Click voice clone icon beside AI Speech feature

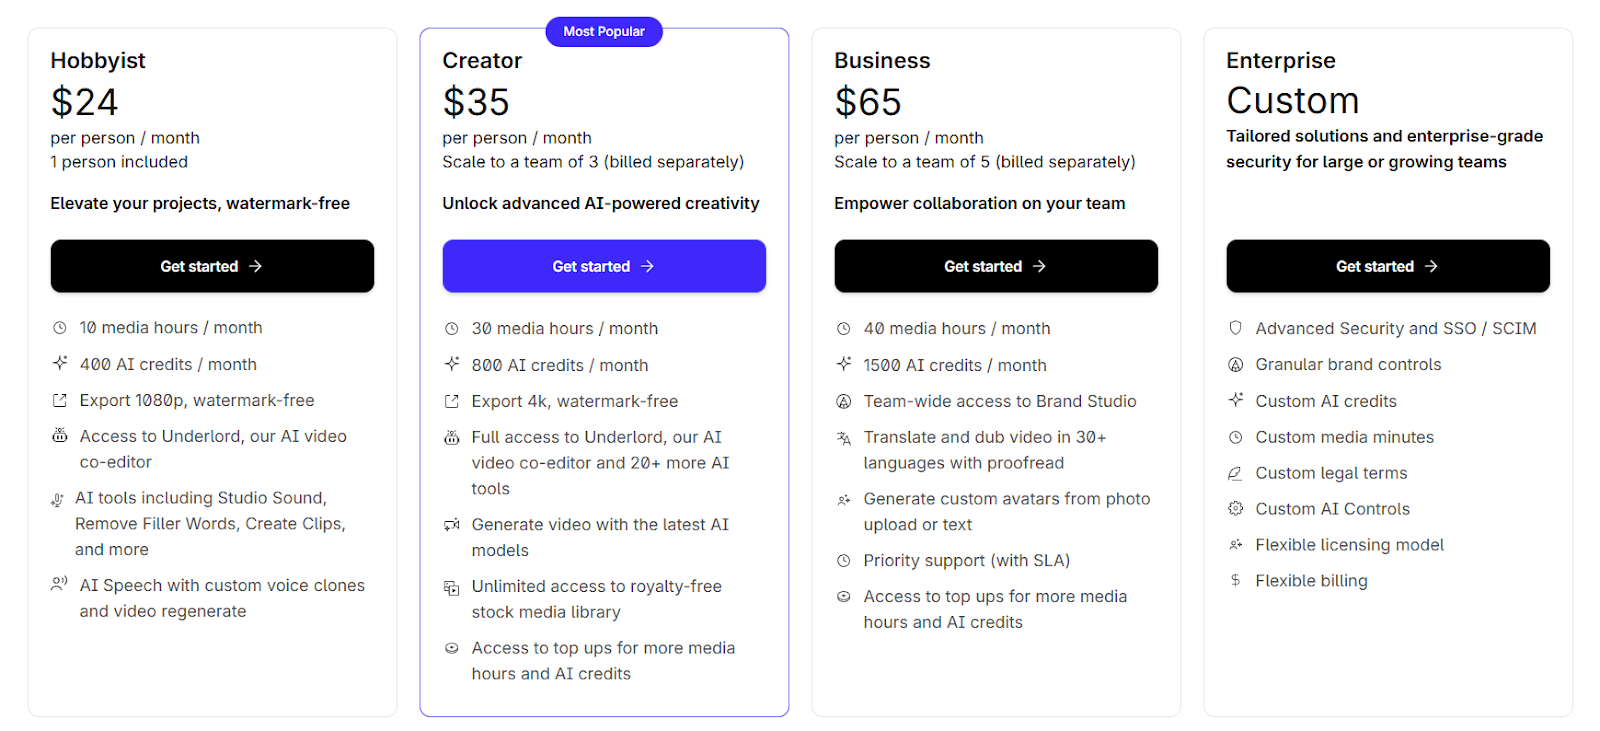tap(60, 584)
